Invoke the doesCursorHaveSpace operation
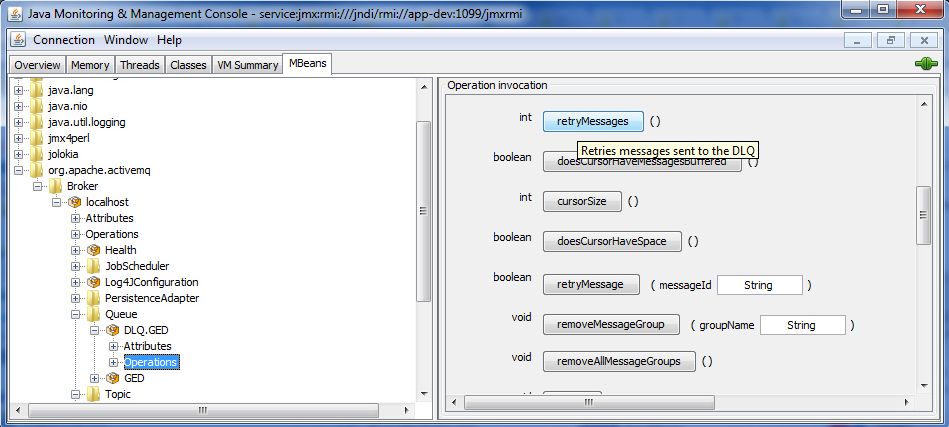 click(612, 241)
